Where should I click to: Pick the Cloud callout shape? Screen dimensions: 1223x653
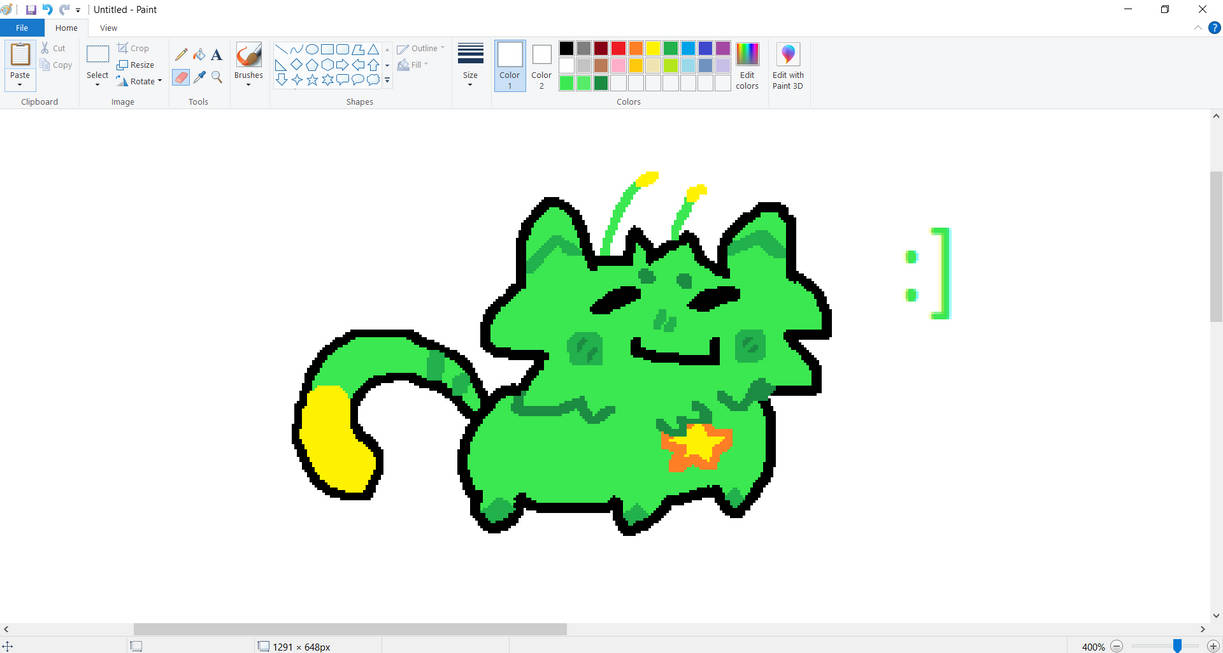[x=373, y=80]
